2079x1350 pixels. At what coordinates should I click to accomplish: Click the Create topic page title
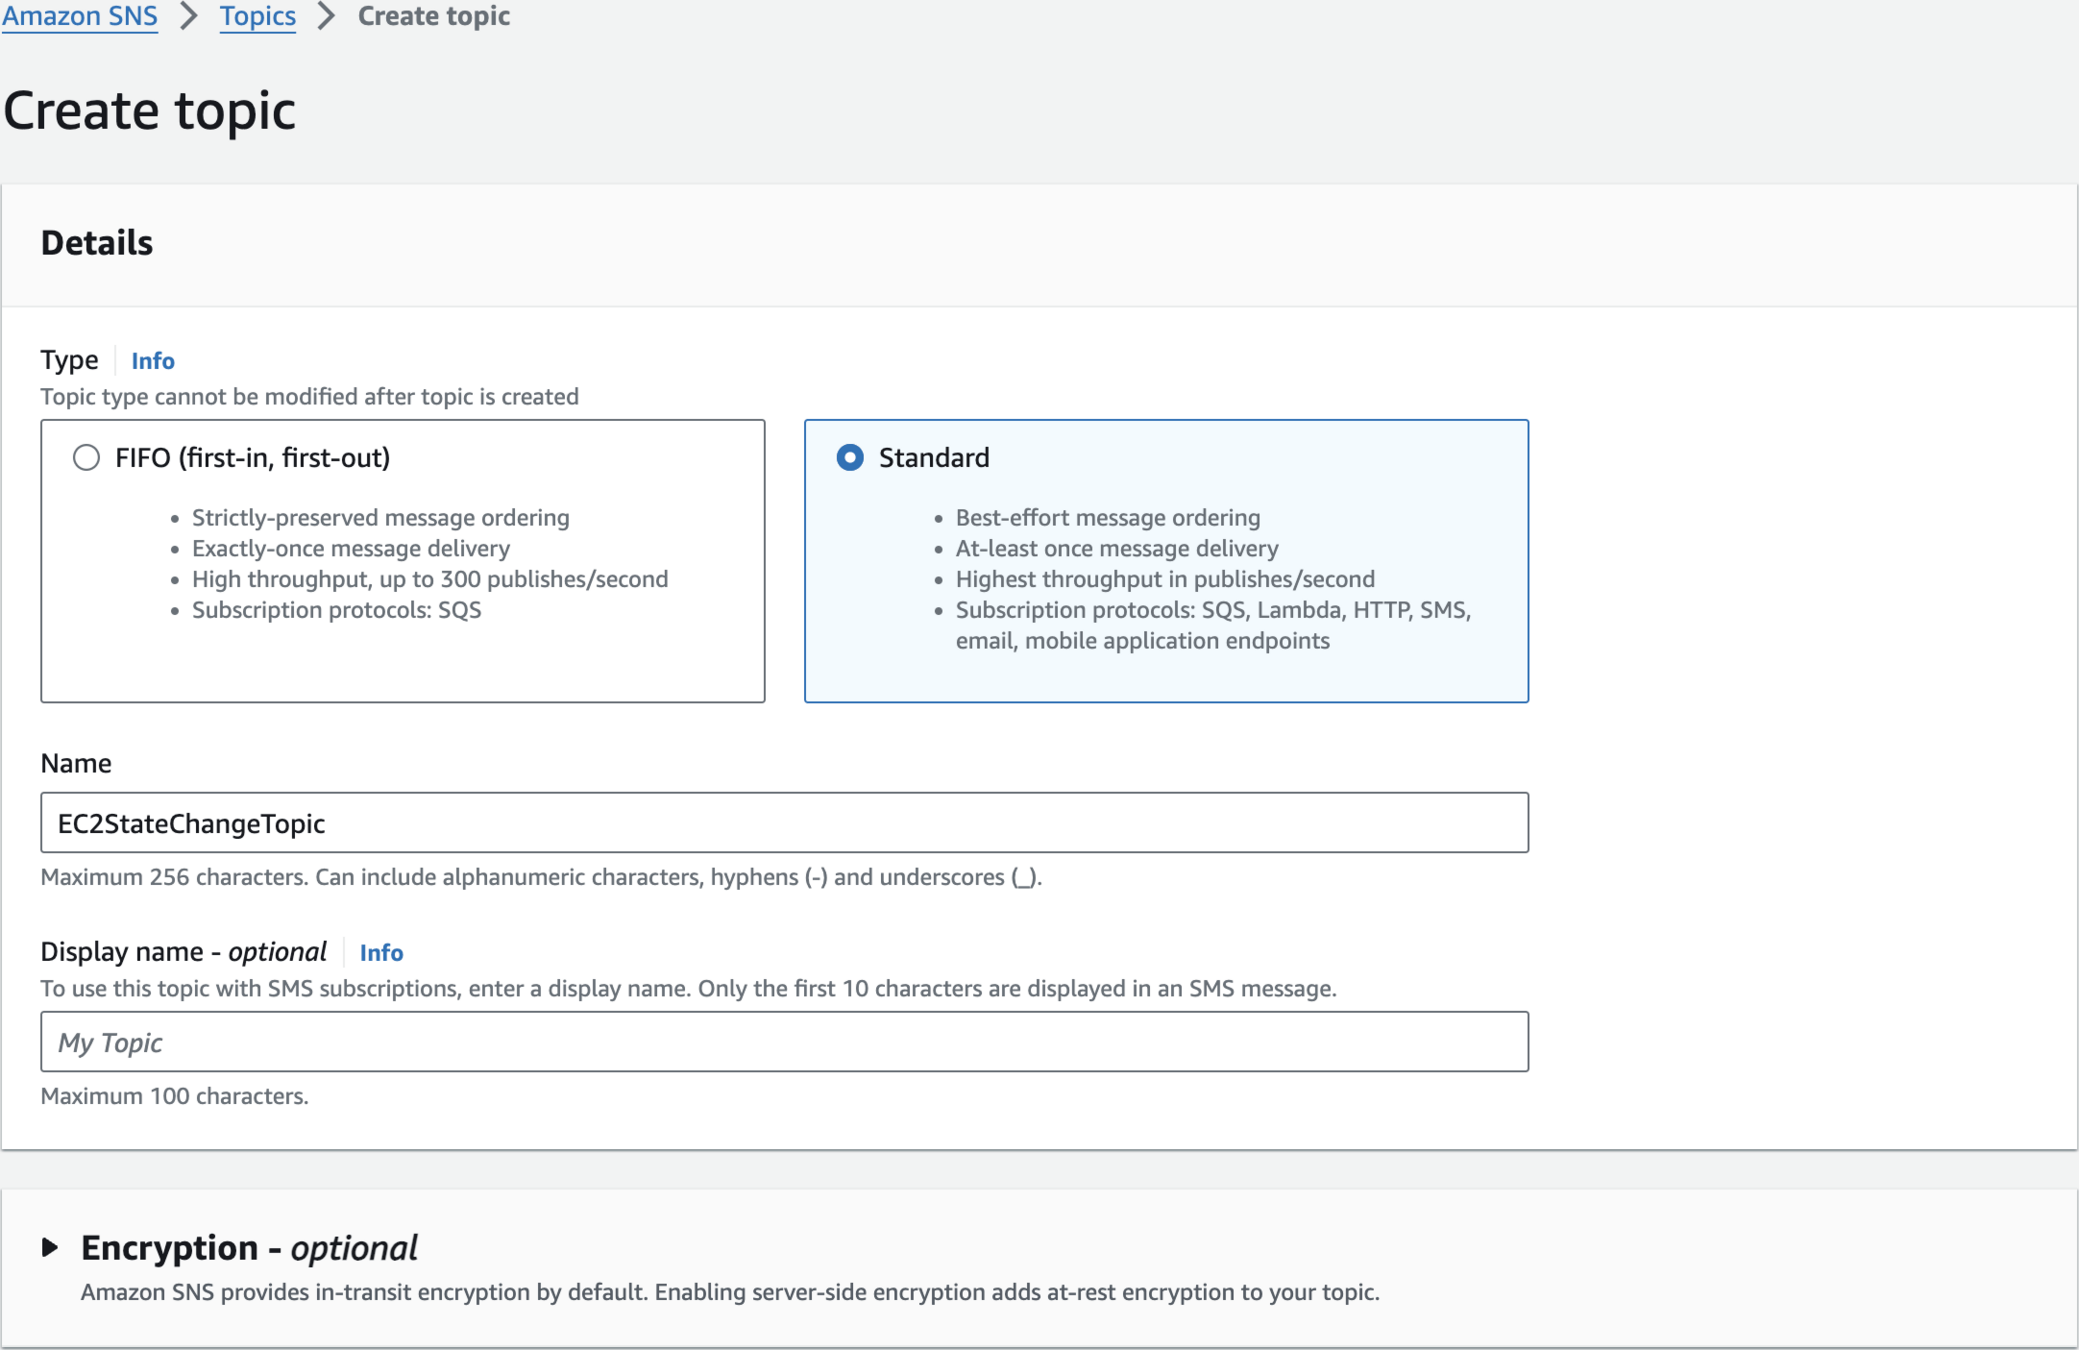pyautogui.click(x=150, y=110)
